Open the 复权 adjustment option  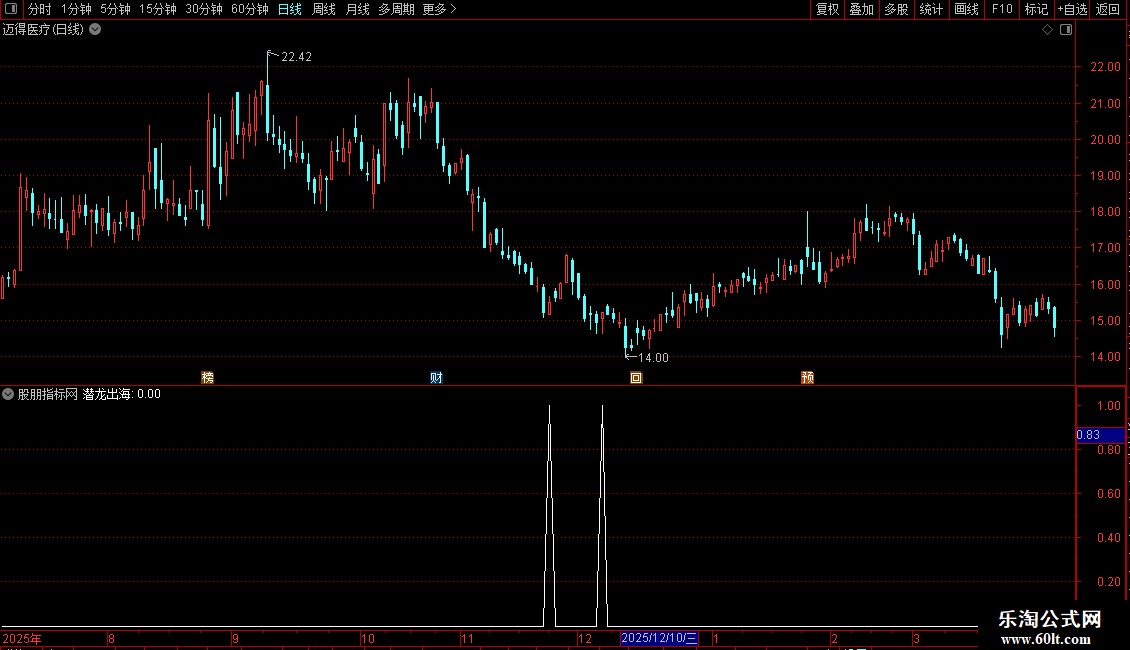coord(827,9)
